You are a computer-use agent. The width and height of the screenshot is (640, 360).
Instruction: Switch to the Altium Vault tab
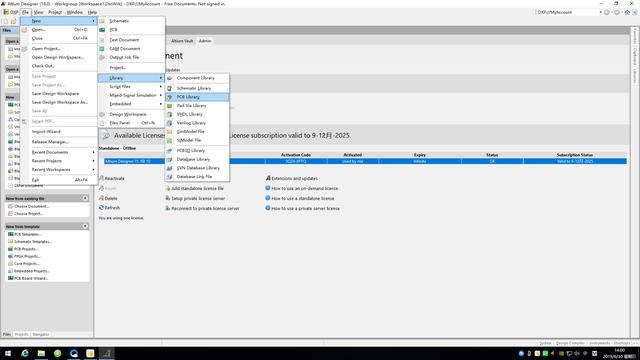coord(182,41)
